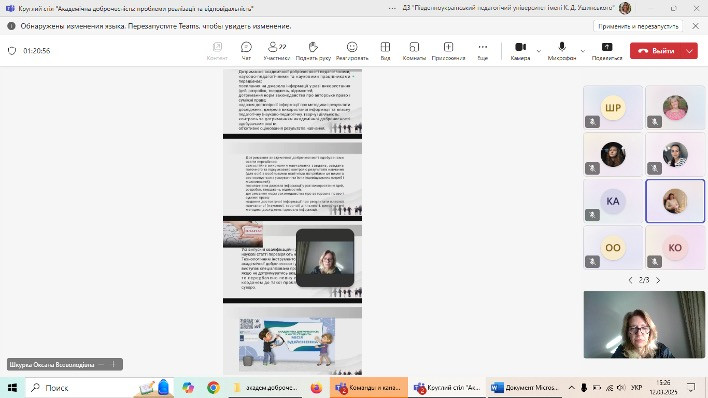
Task: Open the Apps panel
Action: (448, 51)
